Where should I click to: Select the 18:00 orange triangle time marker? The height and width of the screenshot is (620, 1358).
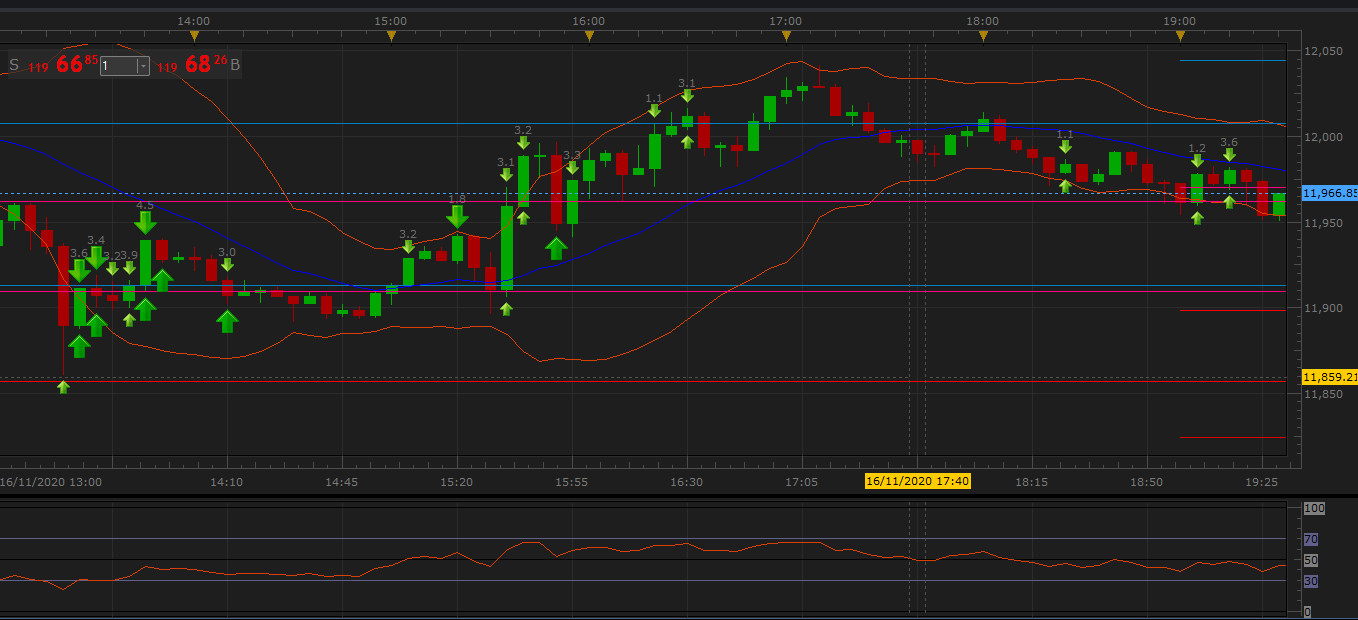984,36
